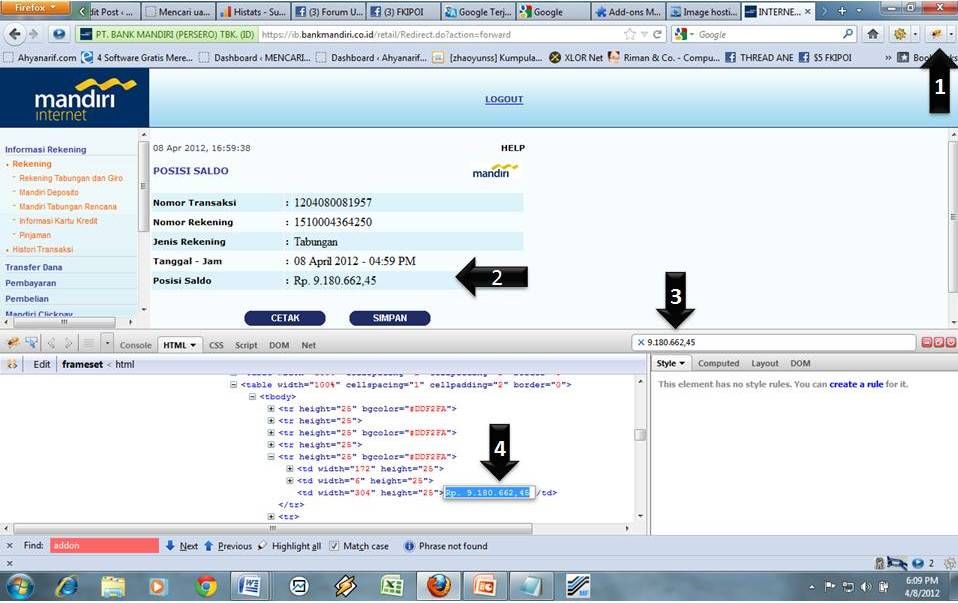This screenshot has width=958, height=603.
Task: Click create a rule link
Action: [856, 384]
